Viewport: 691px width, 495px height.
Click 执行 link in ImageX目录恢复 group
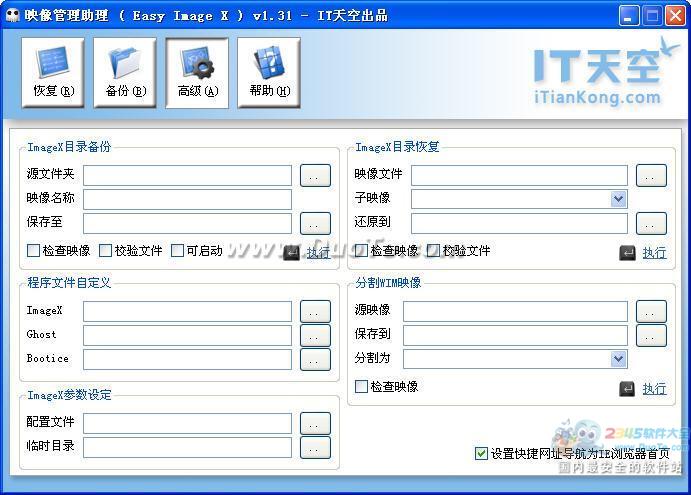coord(654,253)
